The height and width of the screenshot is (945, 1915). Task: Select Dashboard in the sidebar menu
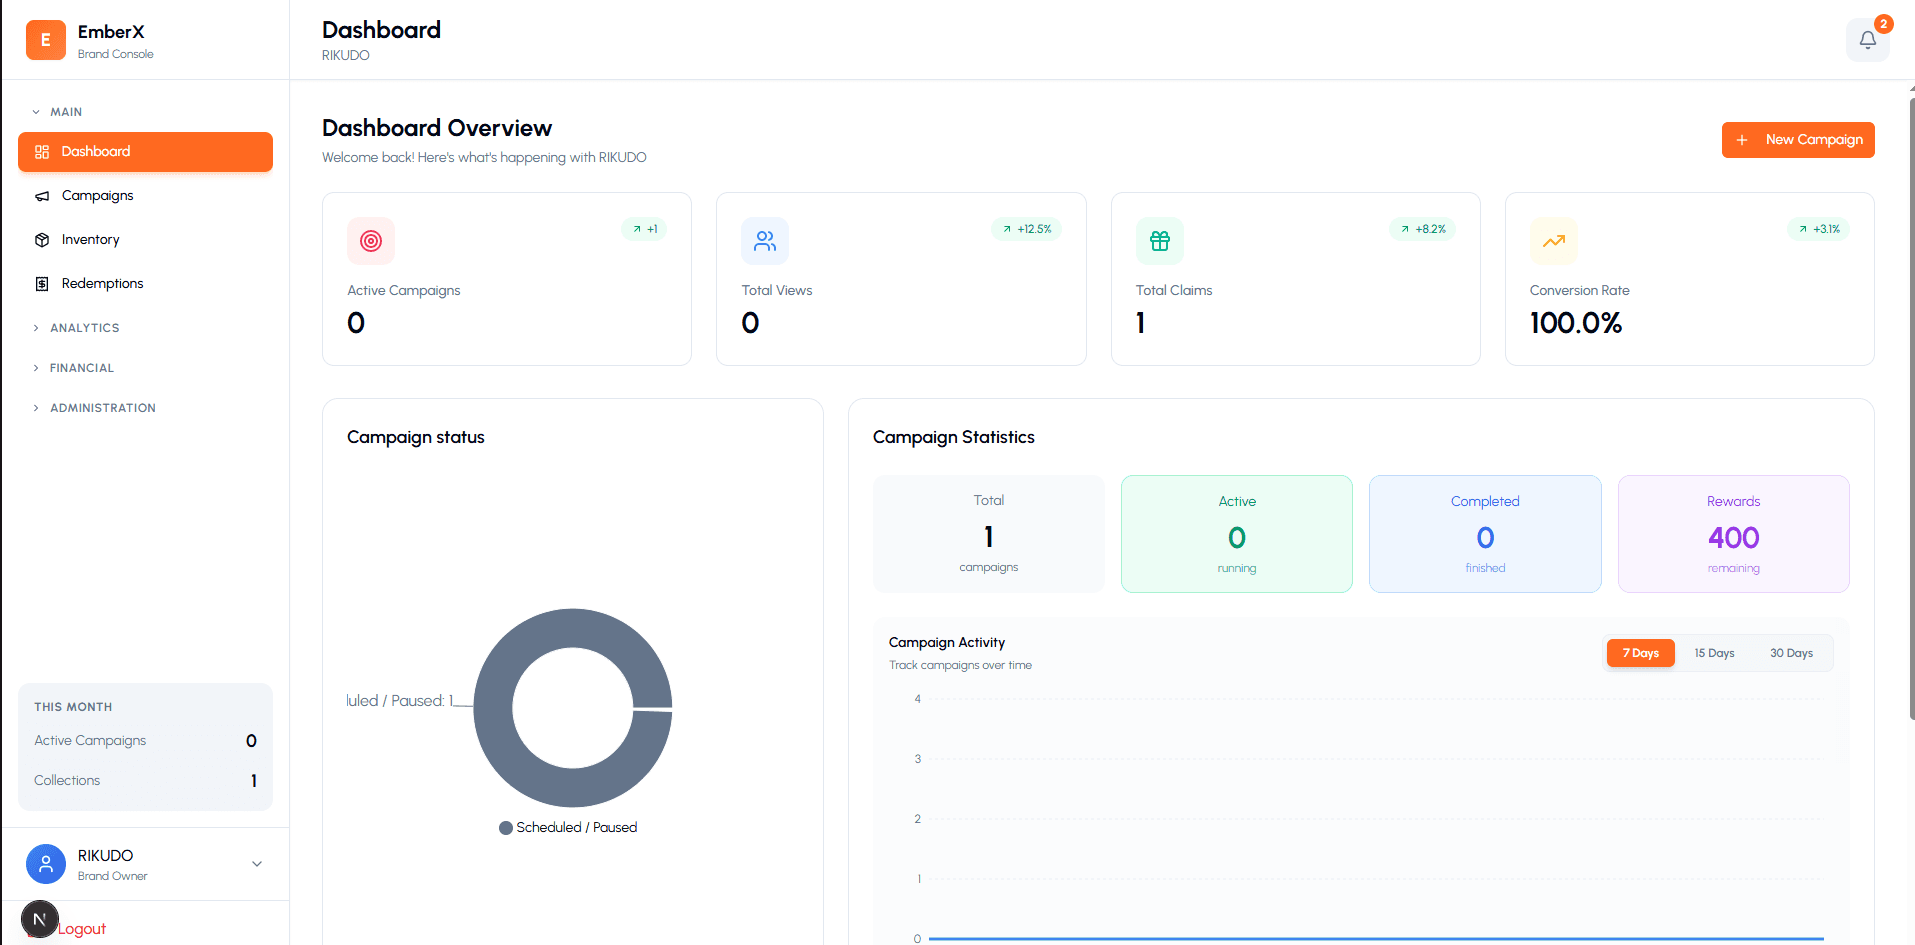click(x=96, y=151)
